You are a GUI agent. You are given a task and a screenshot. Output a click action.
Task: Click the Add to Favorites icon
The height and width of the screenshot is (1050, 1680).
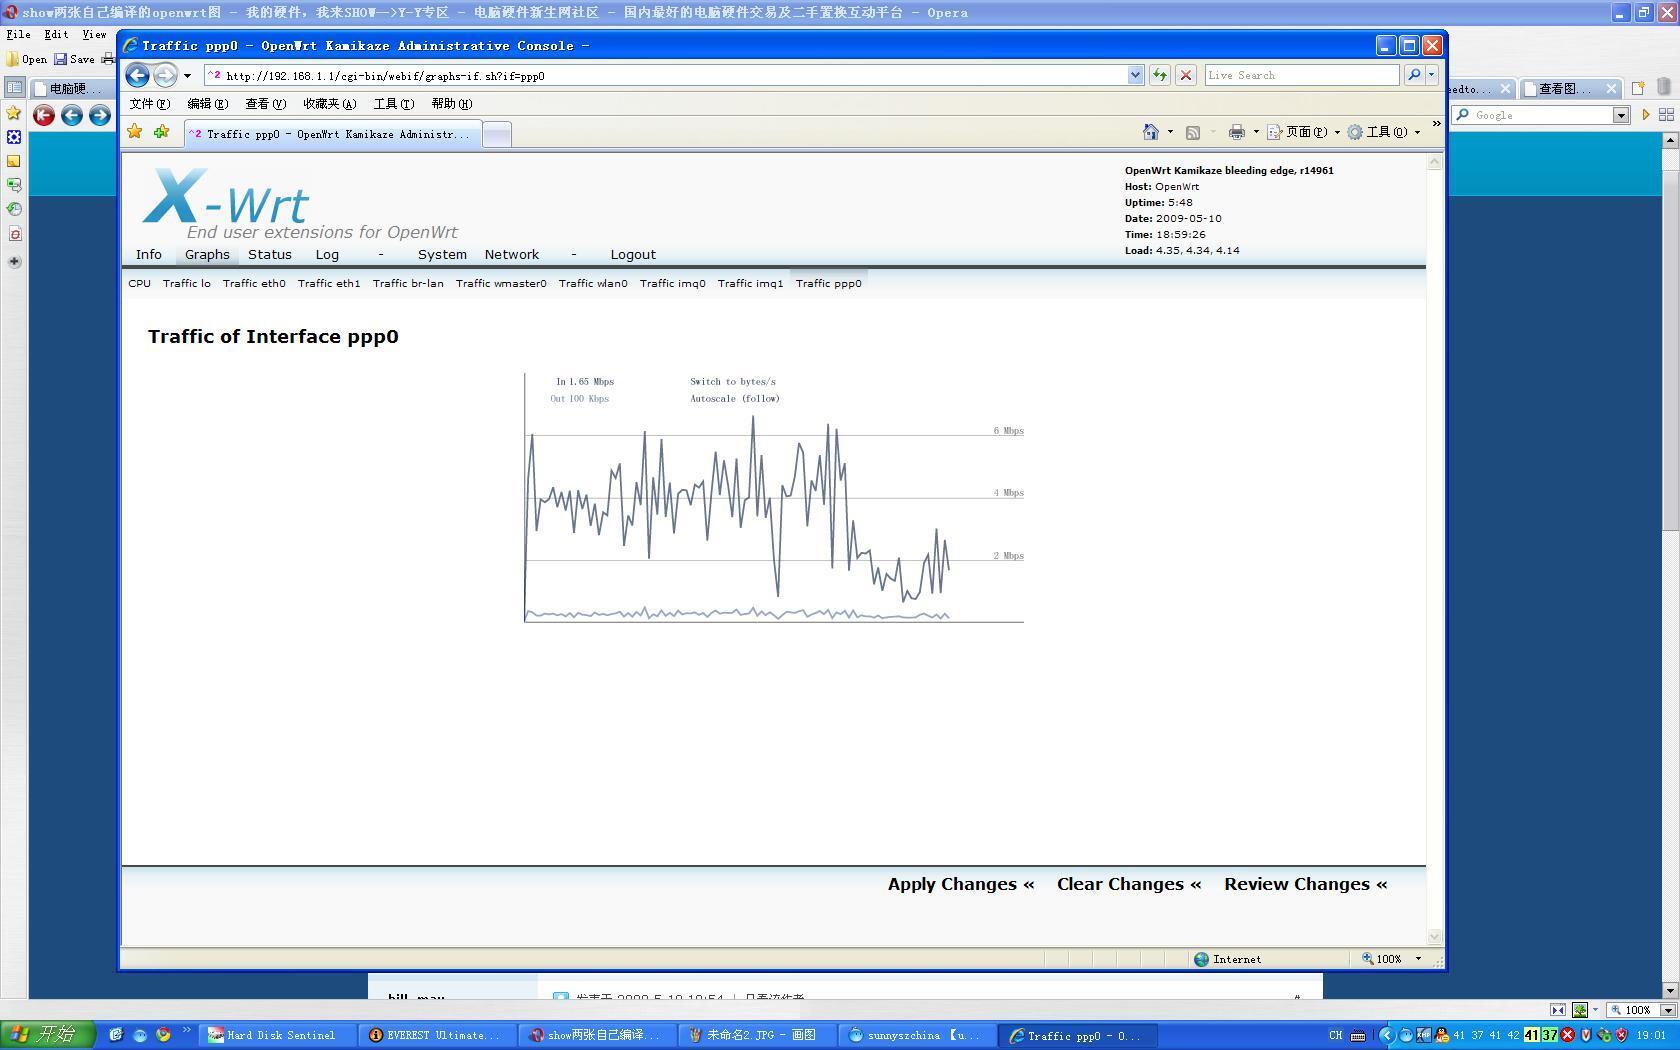pyautogui.click(x=161, y=132)
